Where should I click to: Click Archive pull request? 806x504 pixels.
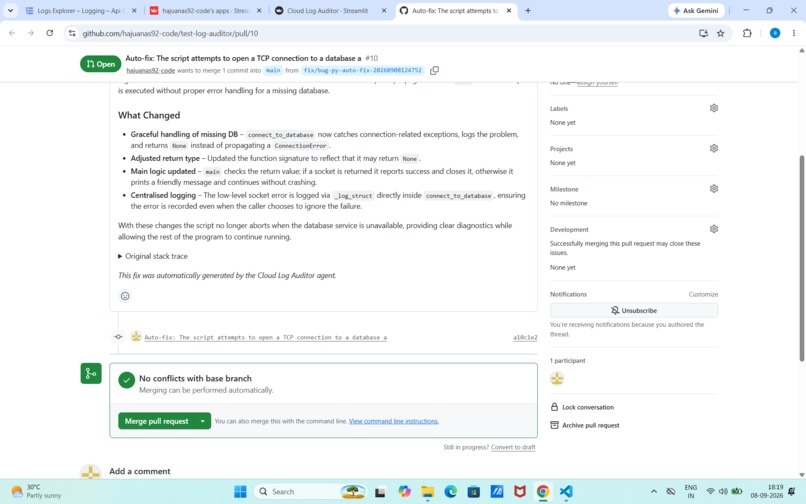584,425
